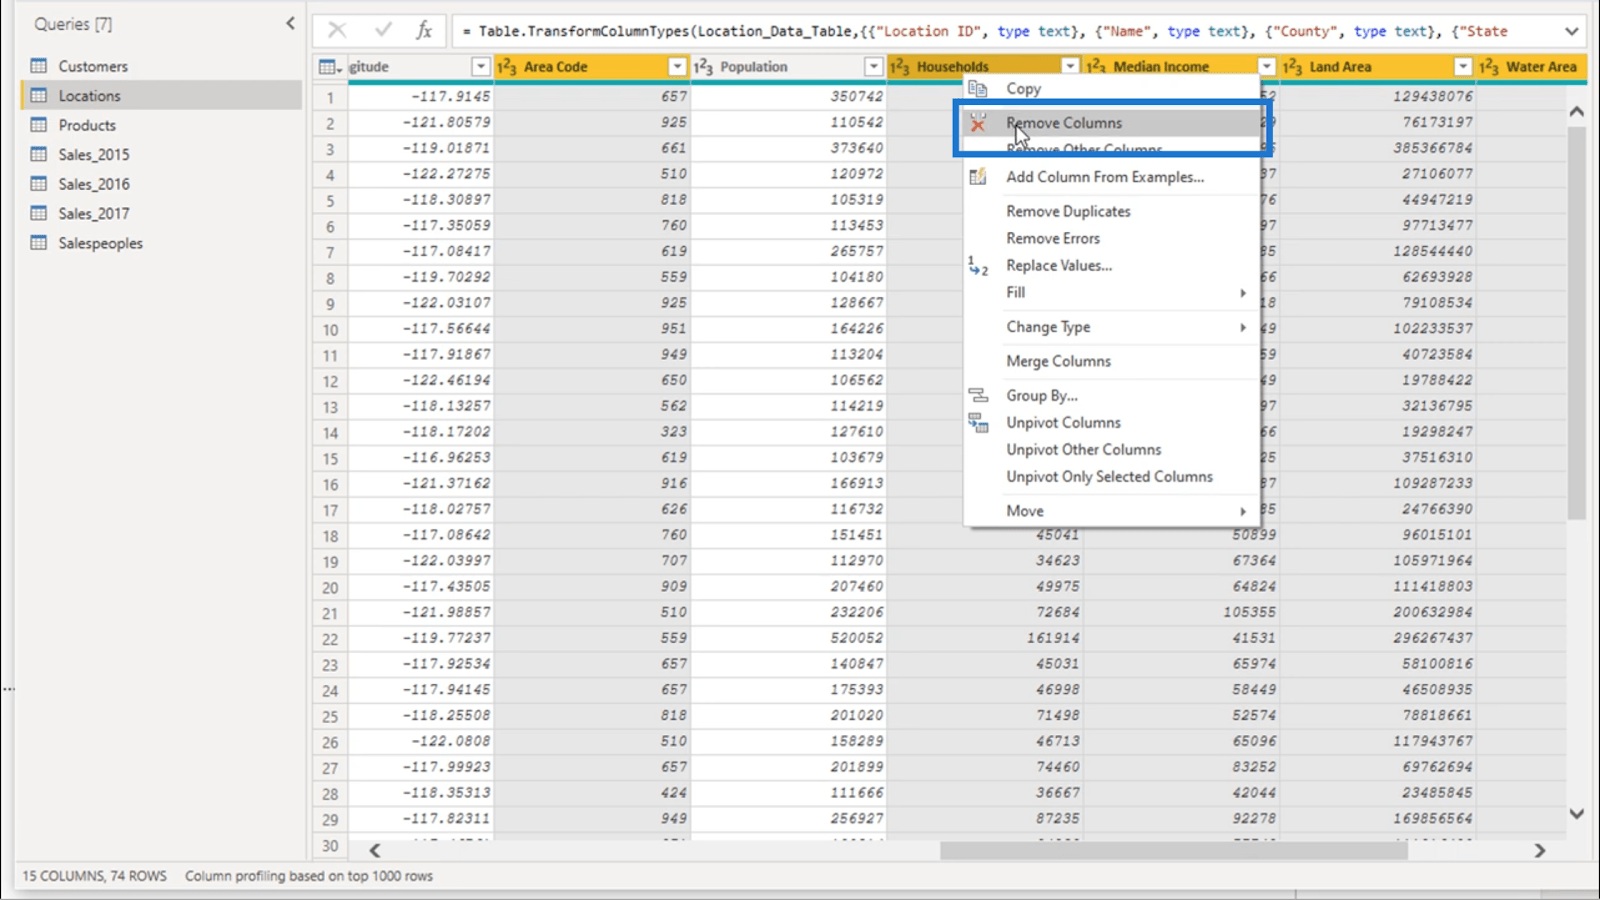This screenshot has height=900, width=1600.
Task: Click the Population column header
Action: (788, 67)
